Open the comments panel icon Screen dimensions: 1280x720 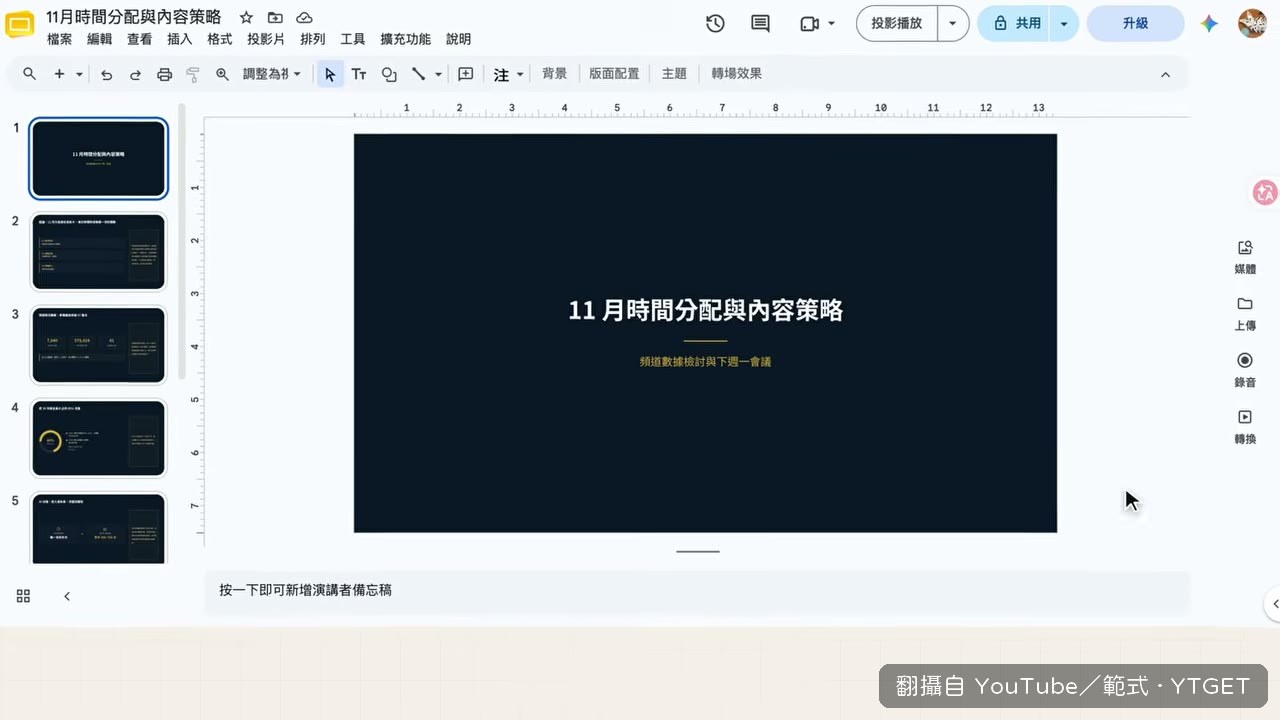tap(760, 23)
